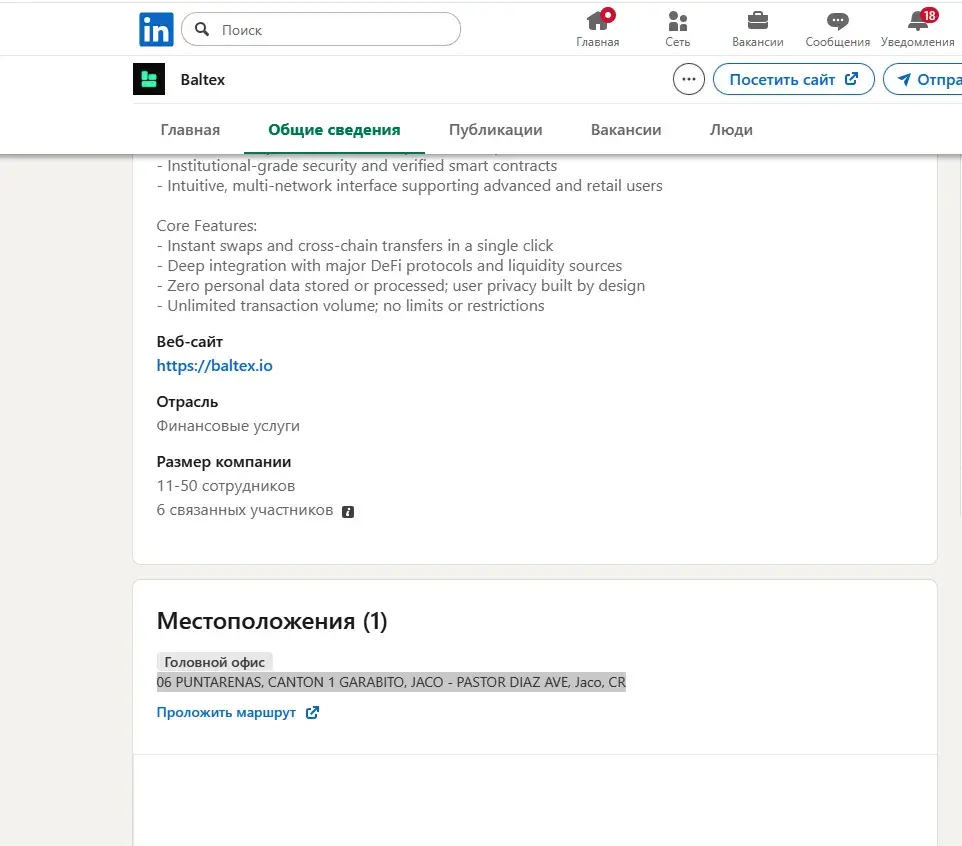The width and height of the screenshot is (962, 846).
Task: Click the info icon beside связанных участников
Action: (x=348, y=512)
